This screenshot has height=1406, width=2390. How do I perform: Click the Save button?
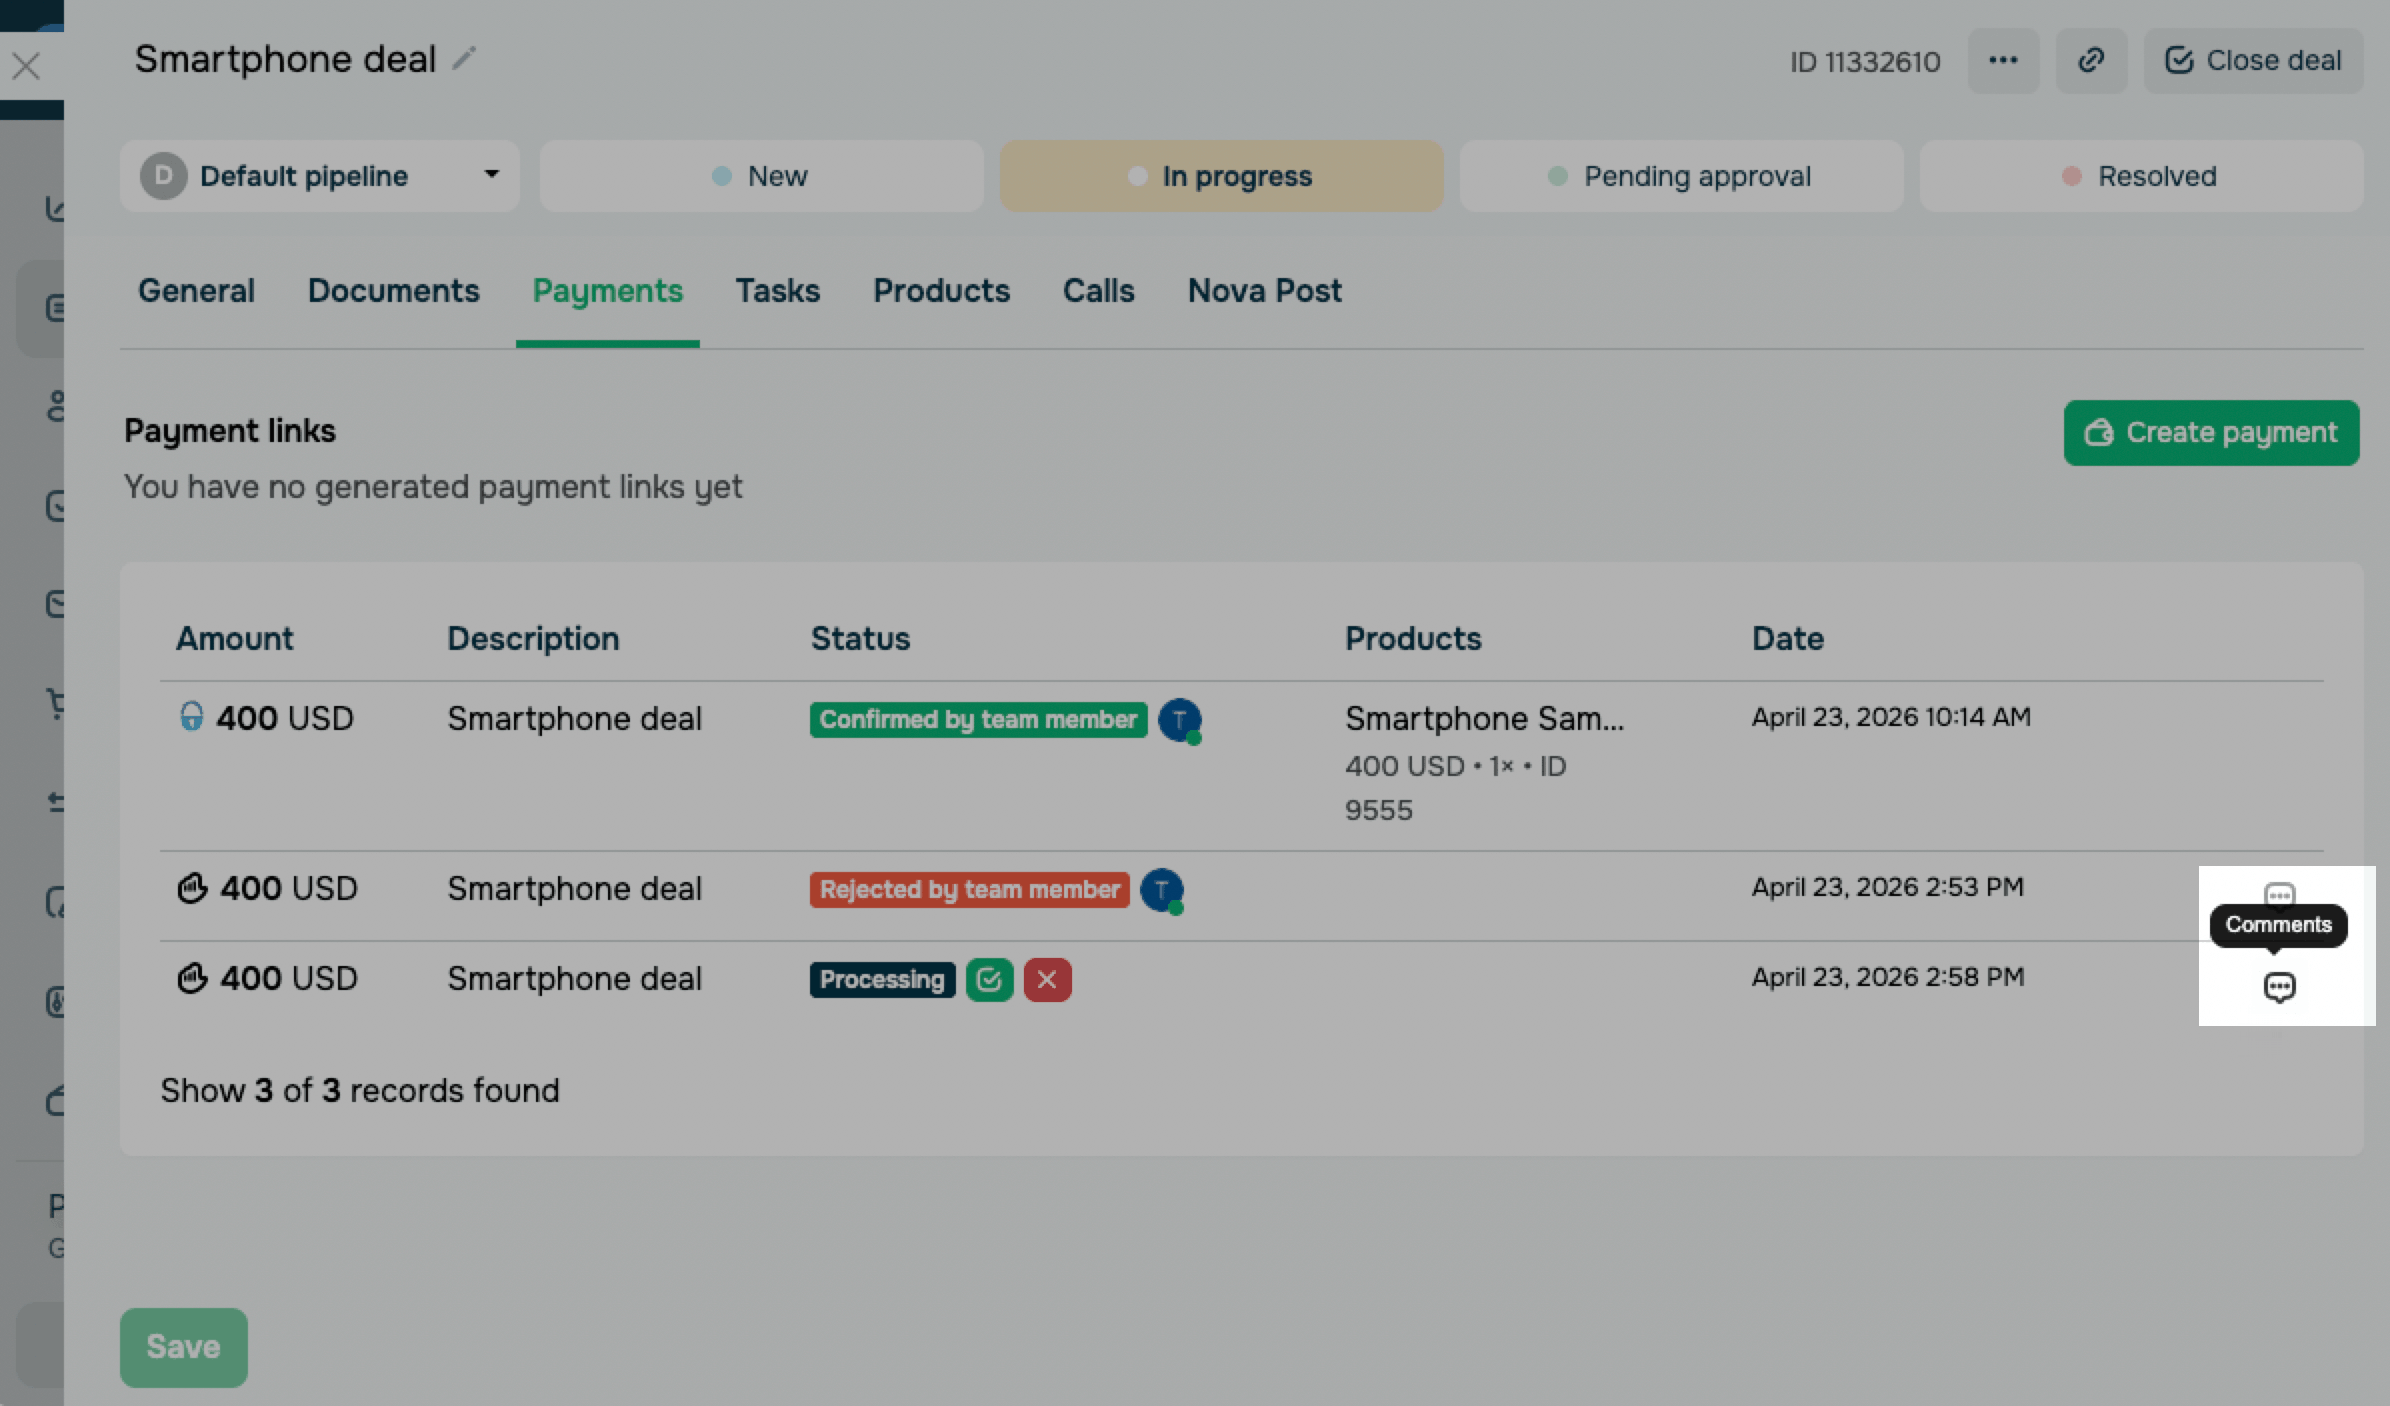[x=183, y=1347]
